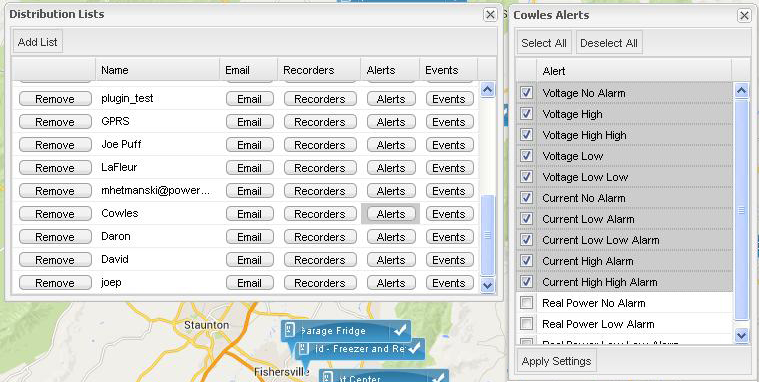Remove the Daron distribution list

pyautogui.click(x=55, y=237)
